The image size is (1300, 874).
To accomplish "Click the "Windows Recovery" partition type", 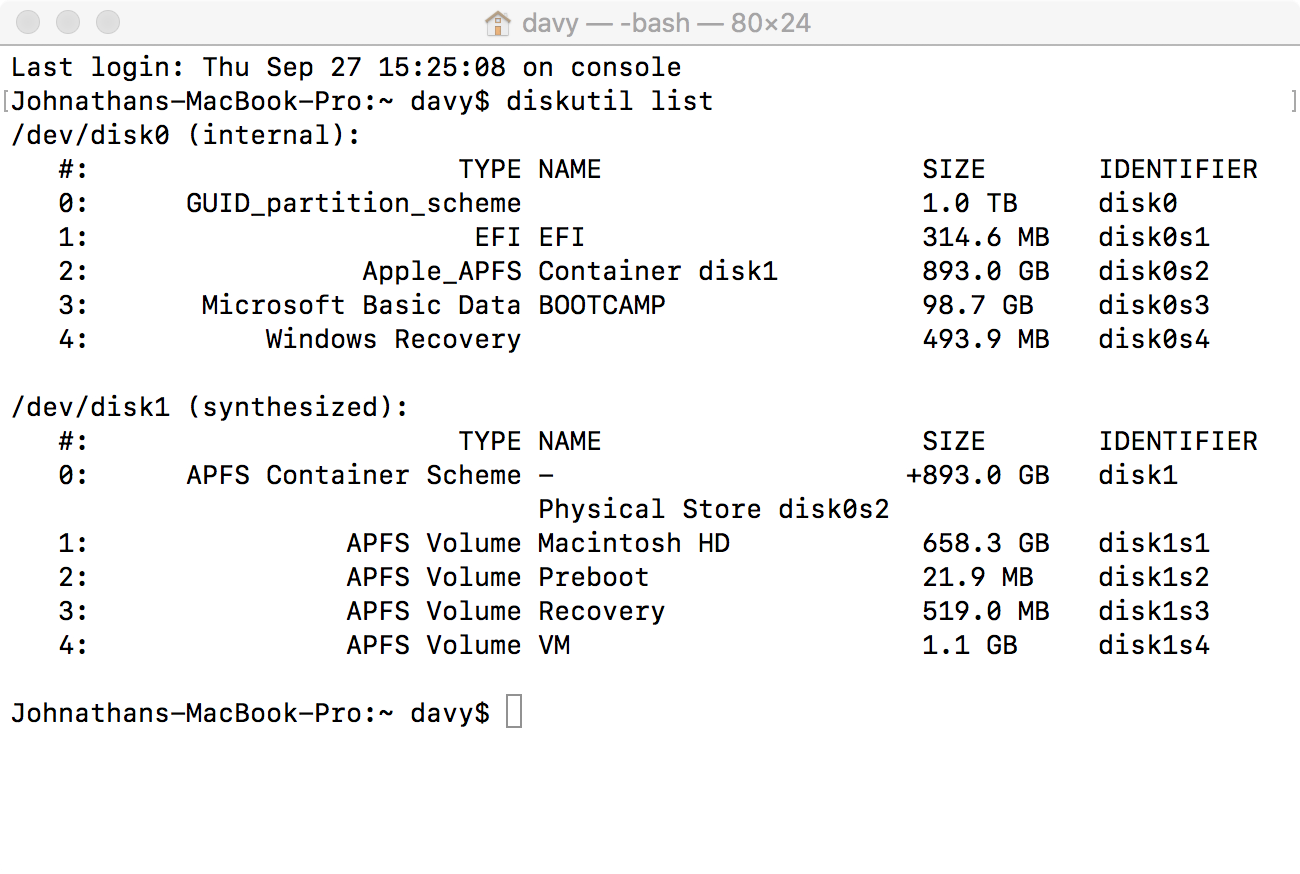I will coord(393,339).
